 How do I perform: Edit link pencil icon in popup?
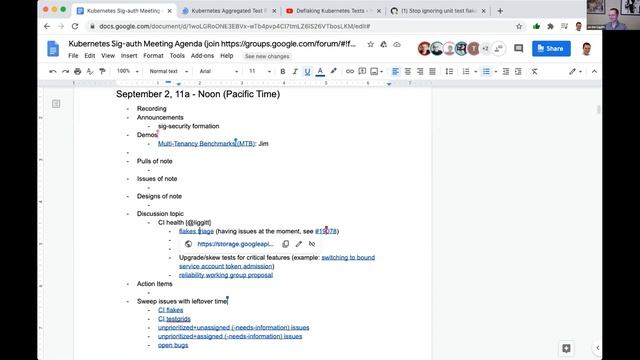(299, 244)
